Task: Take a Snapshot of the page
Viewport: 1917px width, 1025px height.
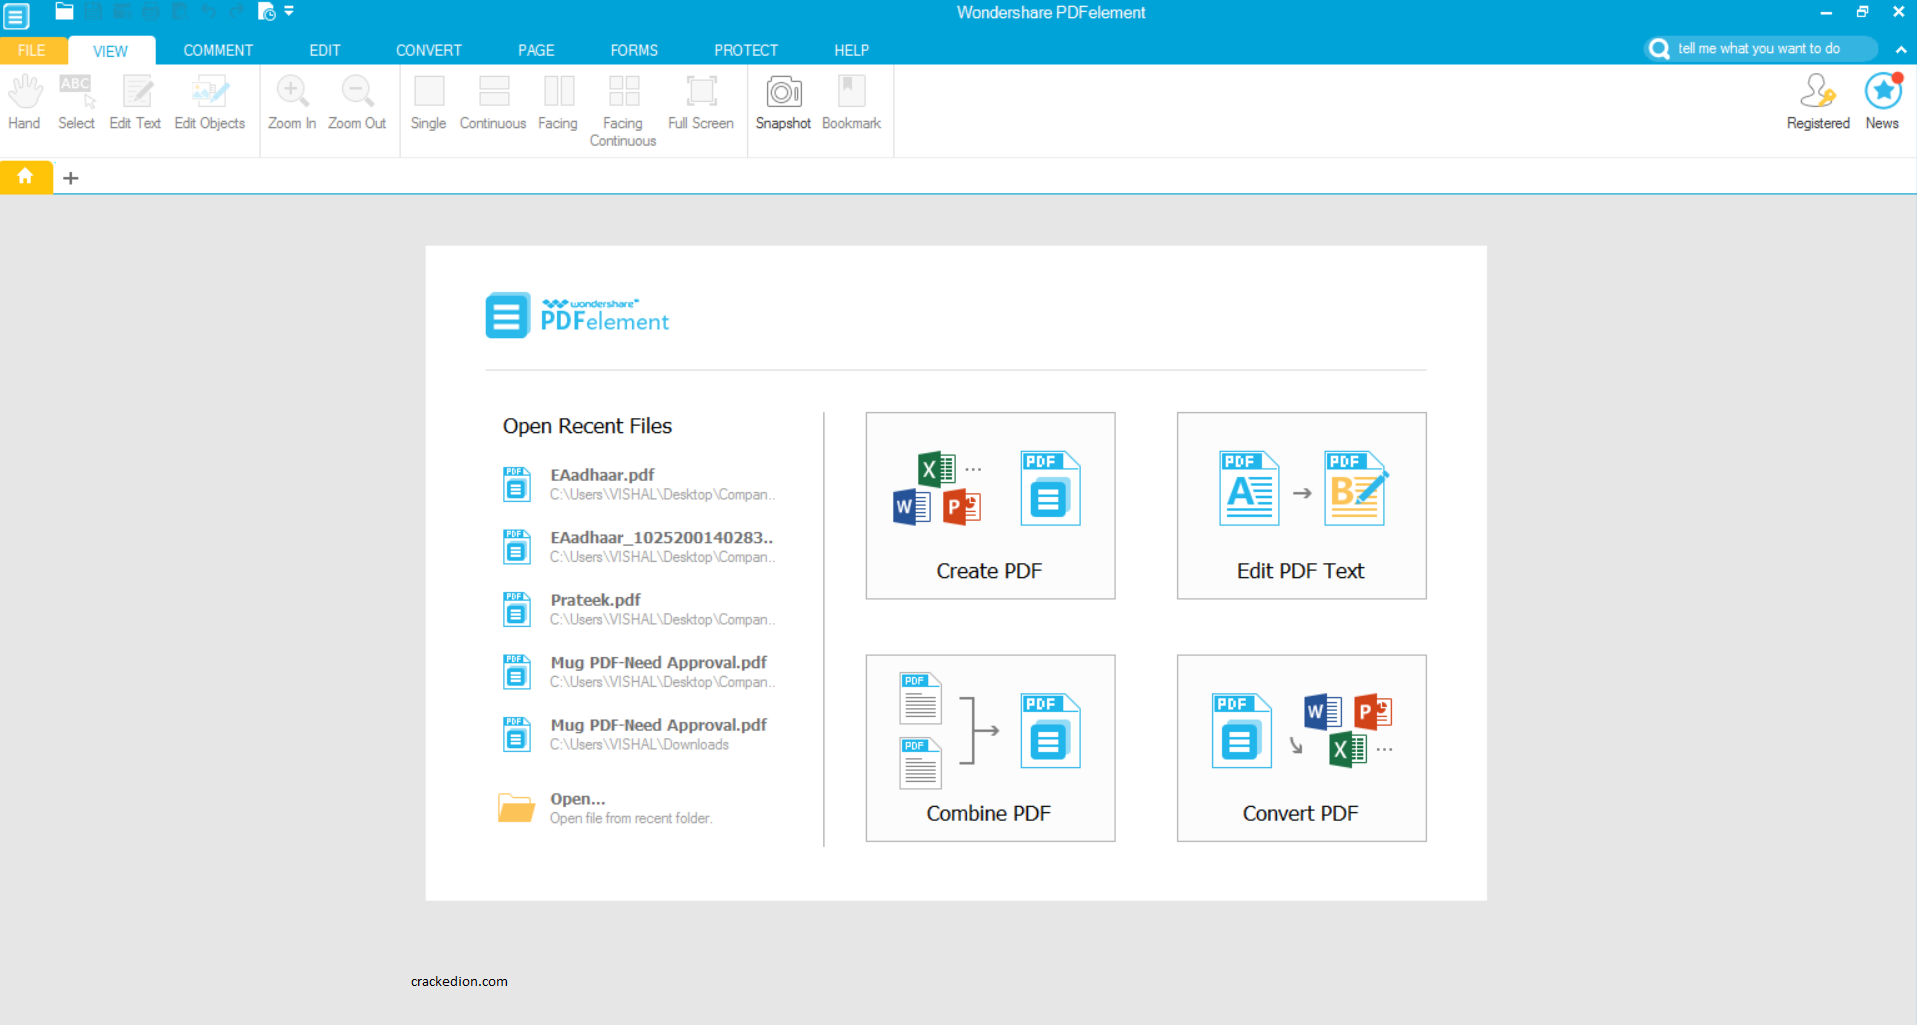Action: [783, 103]
